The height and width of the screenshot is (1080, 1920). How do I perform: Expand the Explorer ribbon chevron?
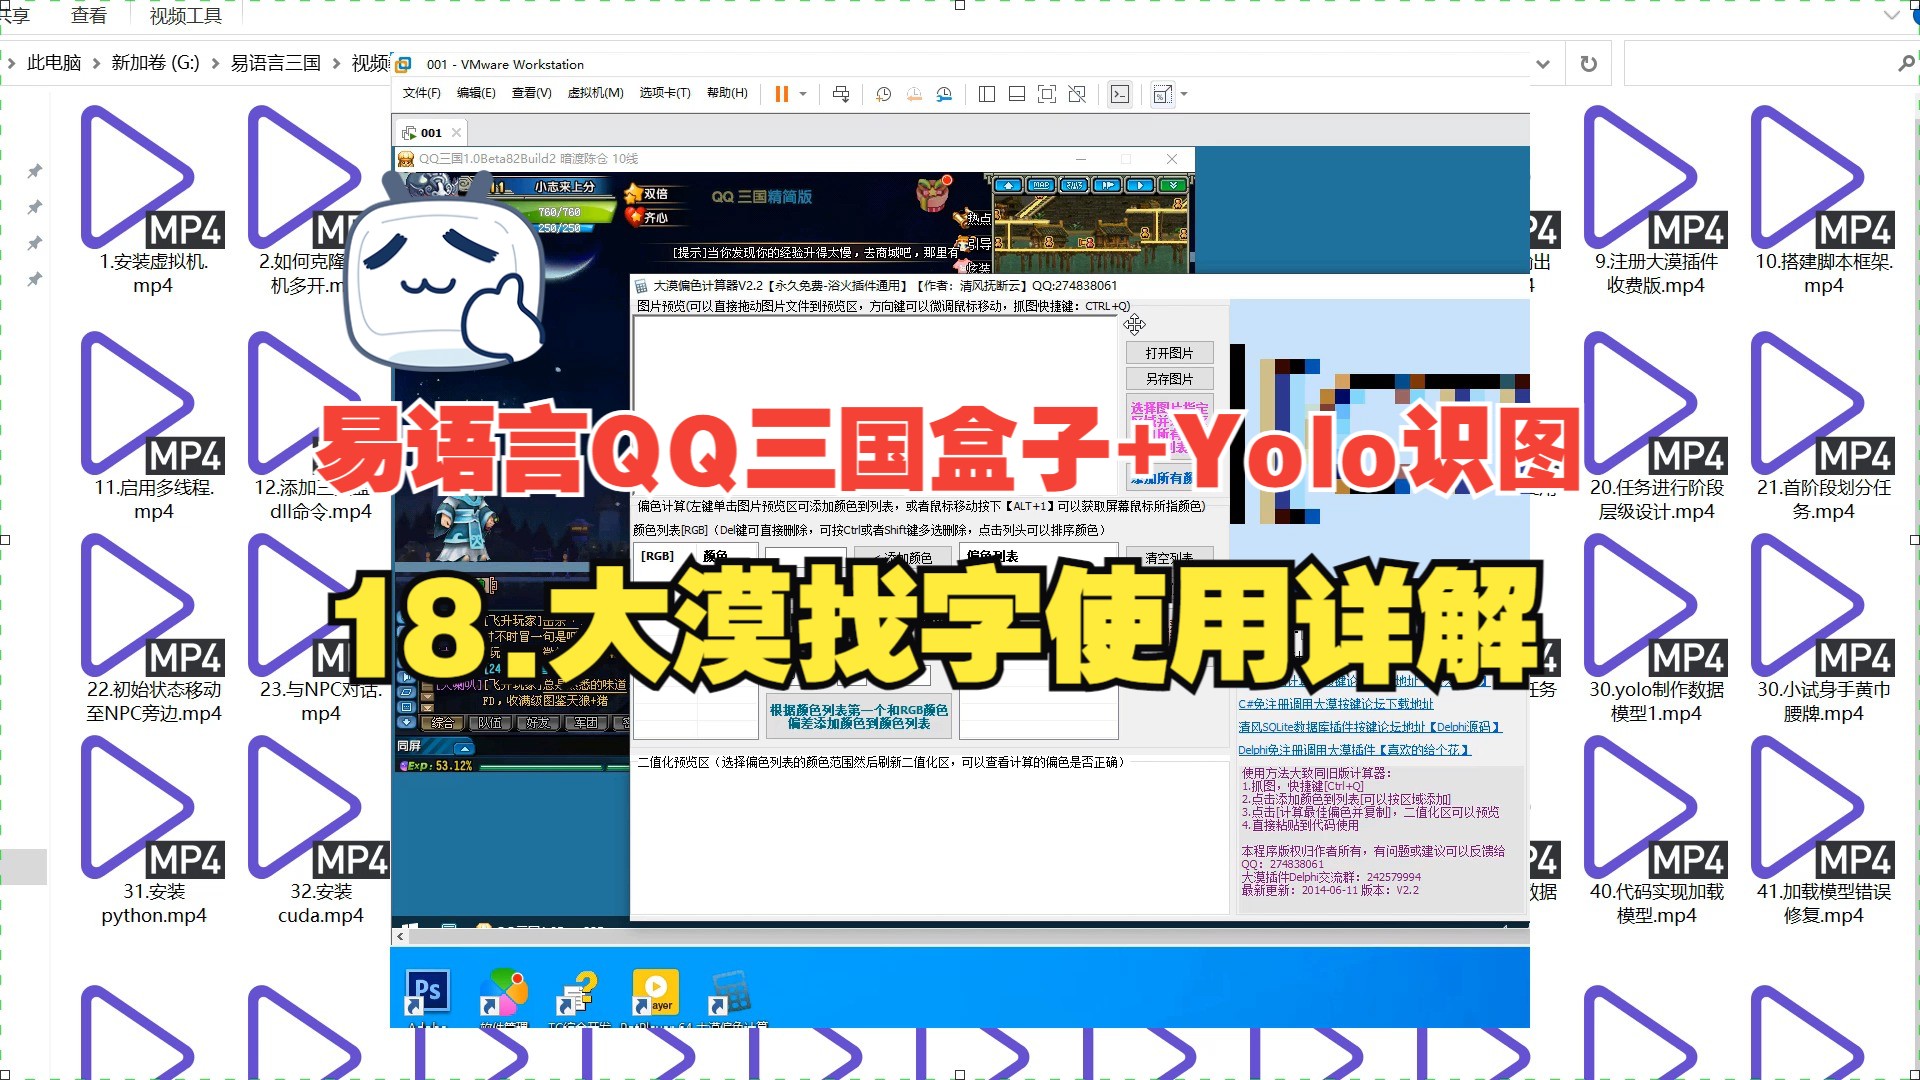click(1891, 15)
